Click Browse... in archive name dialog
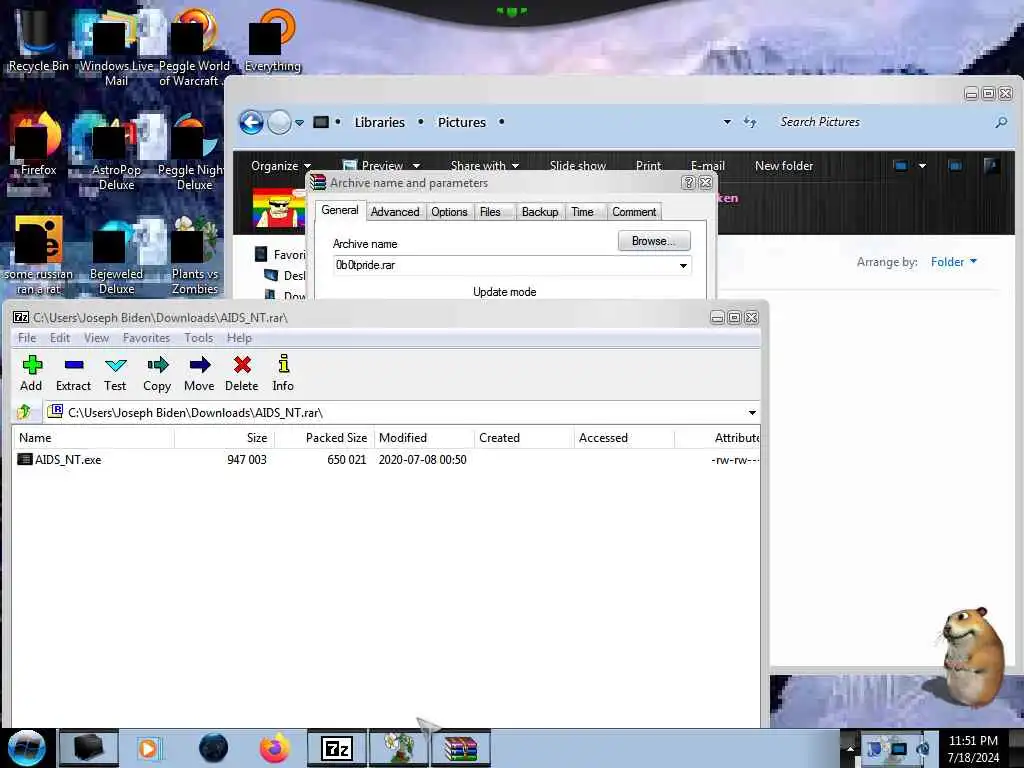 [x=654, y=241]
